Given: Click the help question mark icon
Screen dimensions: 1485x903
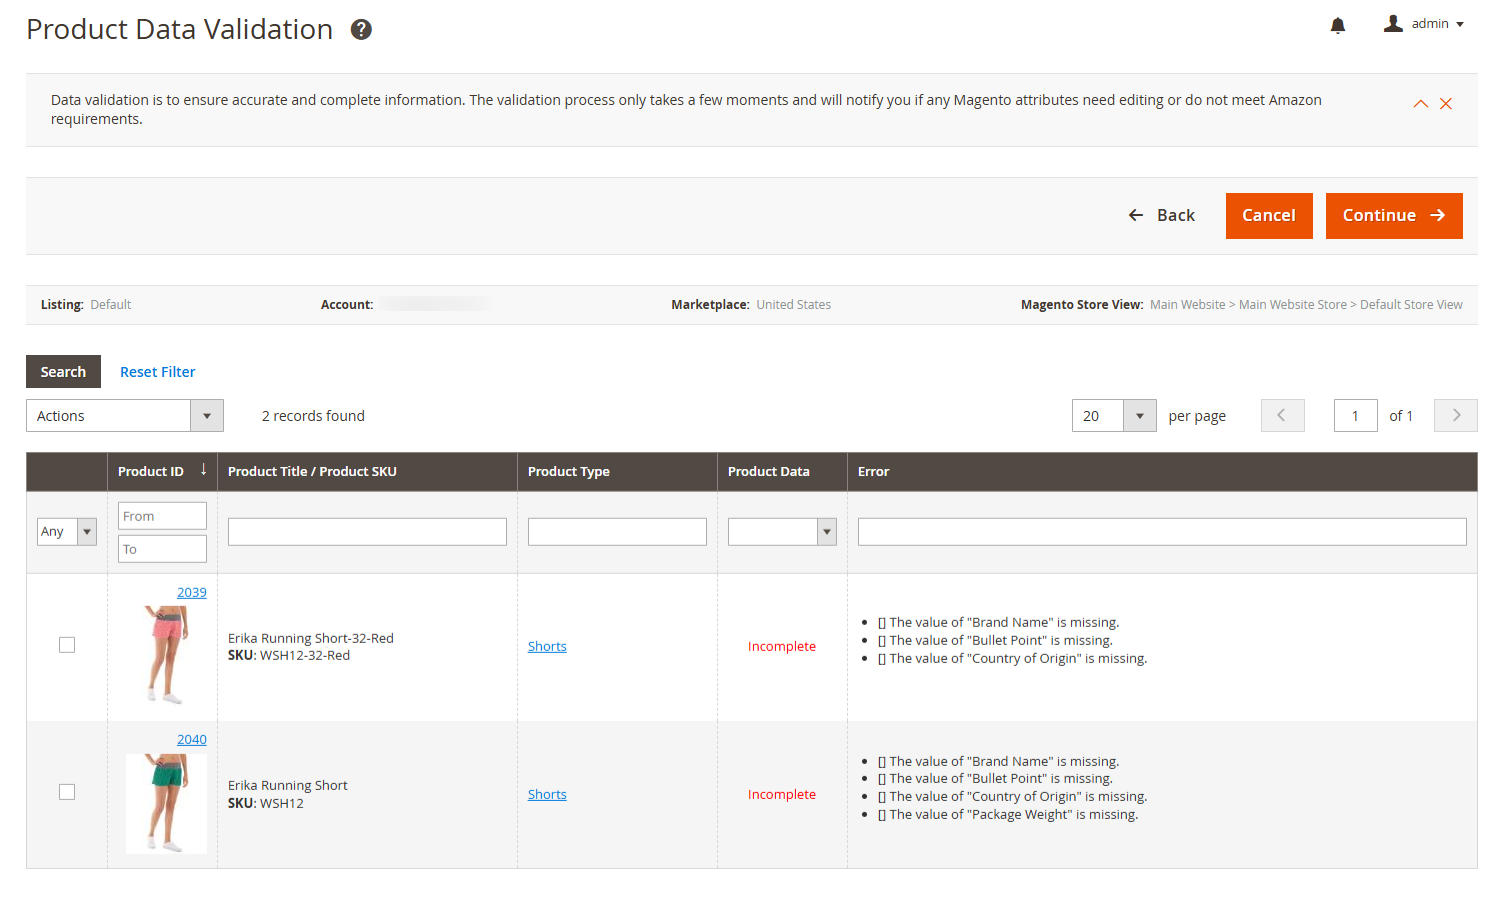Looking at the screenshot, I should pos(361,30).
